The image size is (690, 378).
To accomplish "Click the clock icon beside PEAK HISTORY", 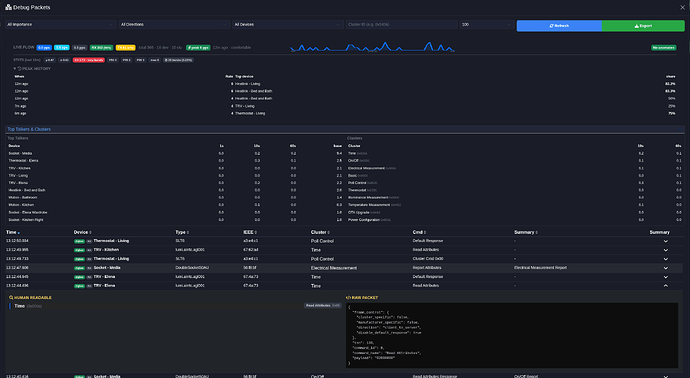I will click(19, 69).
